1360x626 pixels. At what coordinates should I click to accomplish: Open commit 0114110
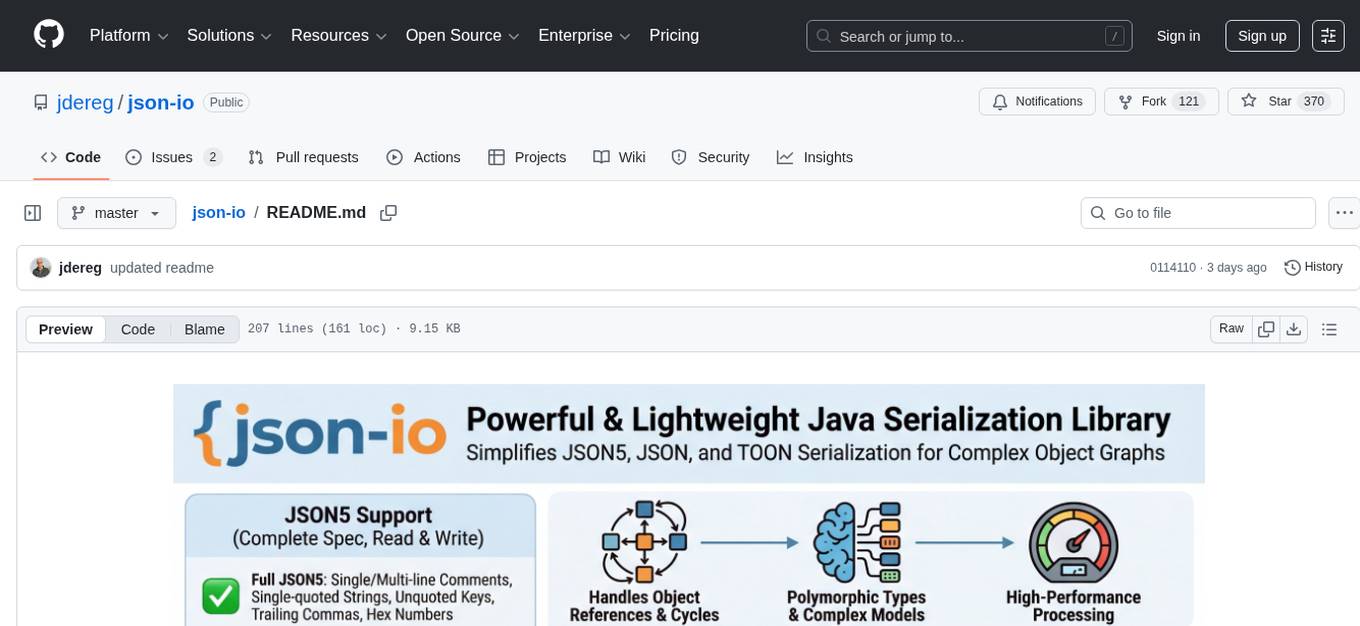tap(1172, 267)
